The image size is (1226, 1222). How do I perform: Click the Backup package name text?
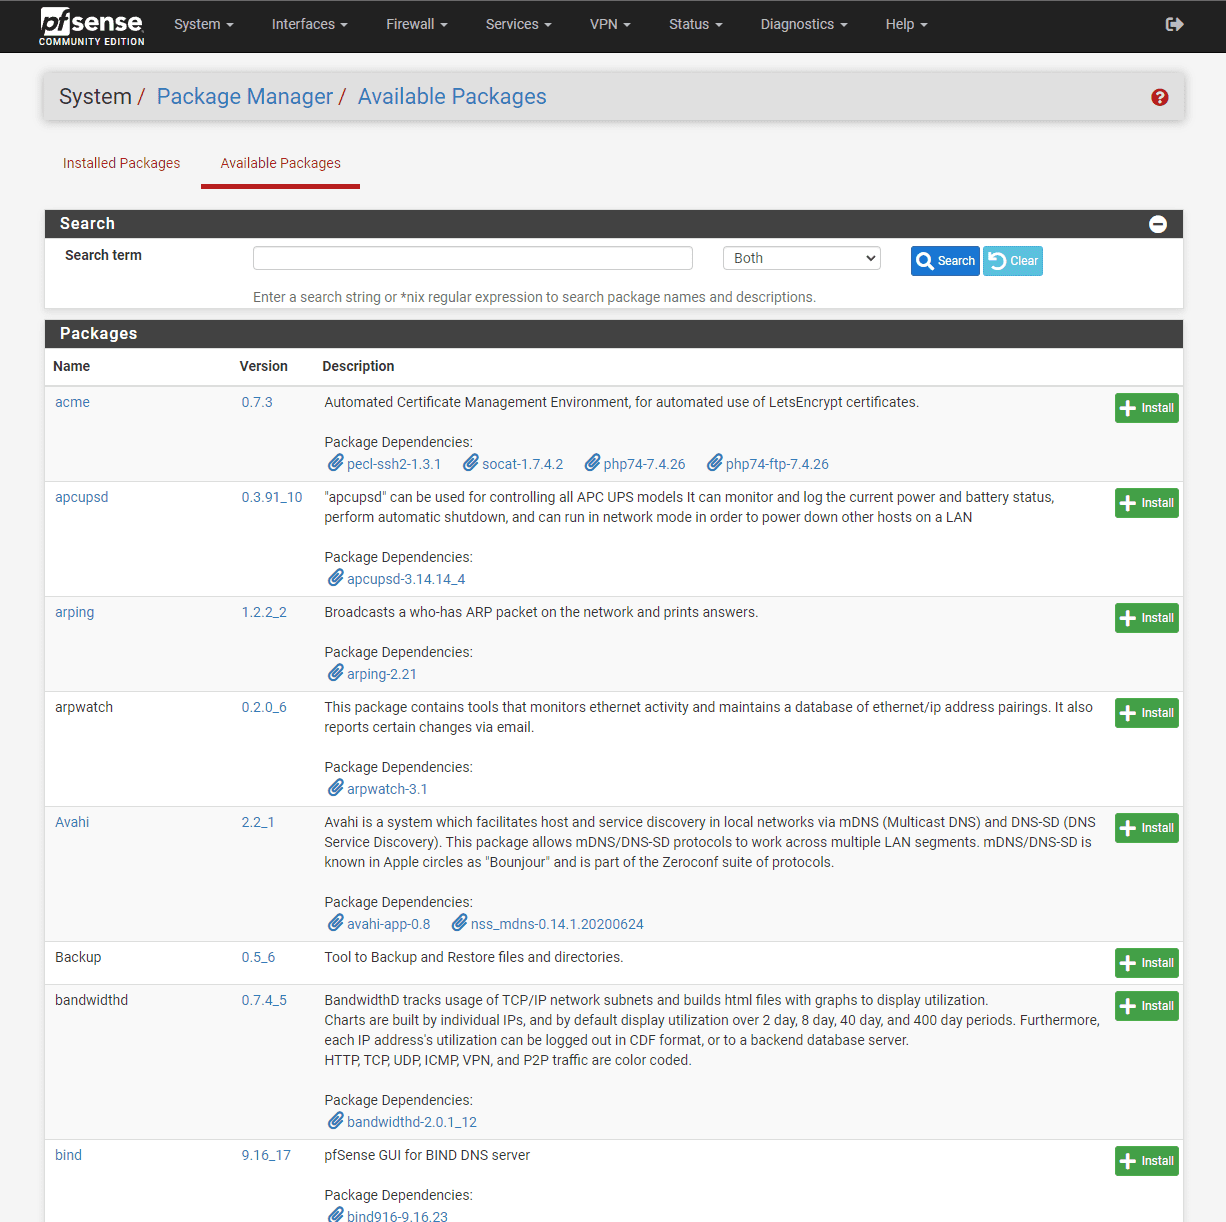[78, 957]
